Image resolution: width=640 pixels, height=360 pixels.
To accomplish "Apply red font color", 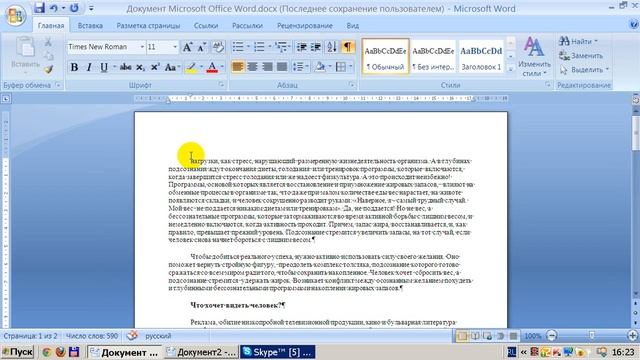I will tap(212, 67).
